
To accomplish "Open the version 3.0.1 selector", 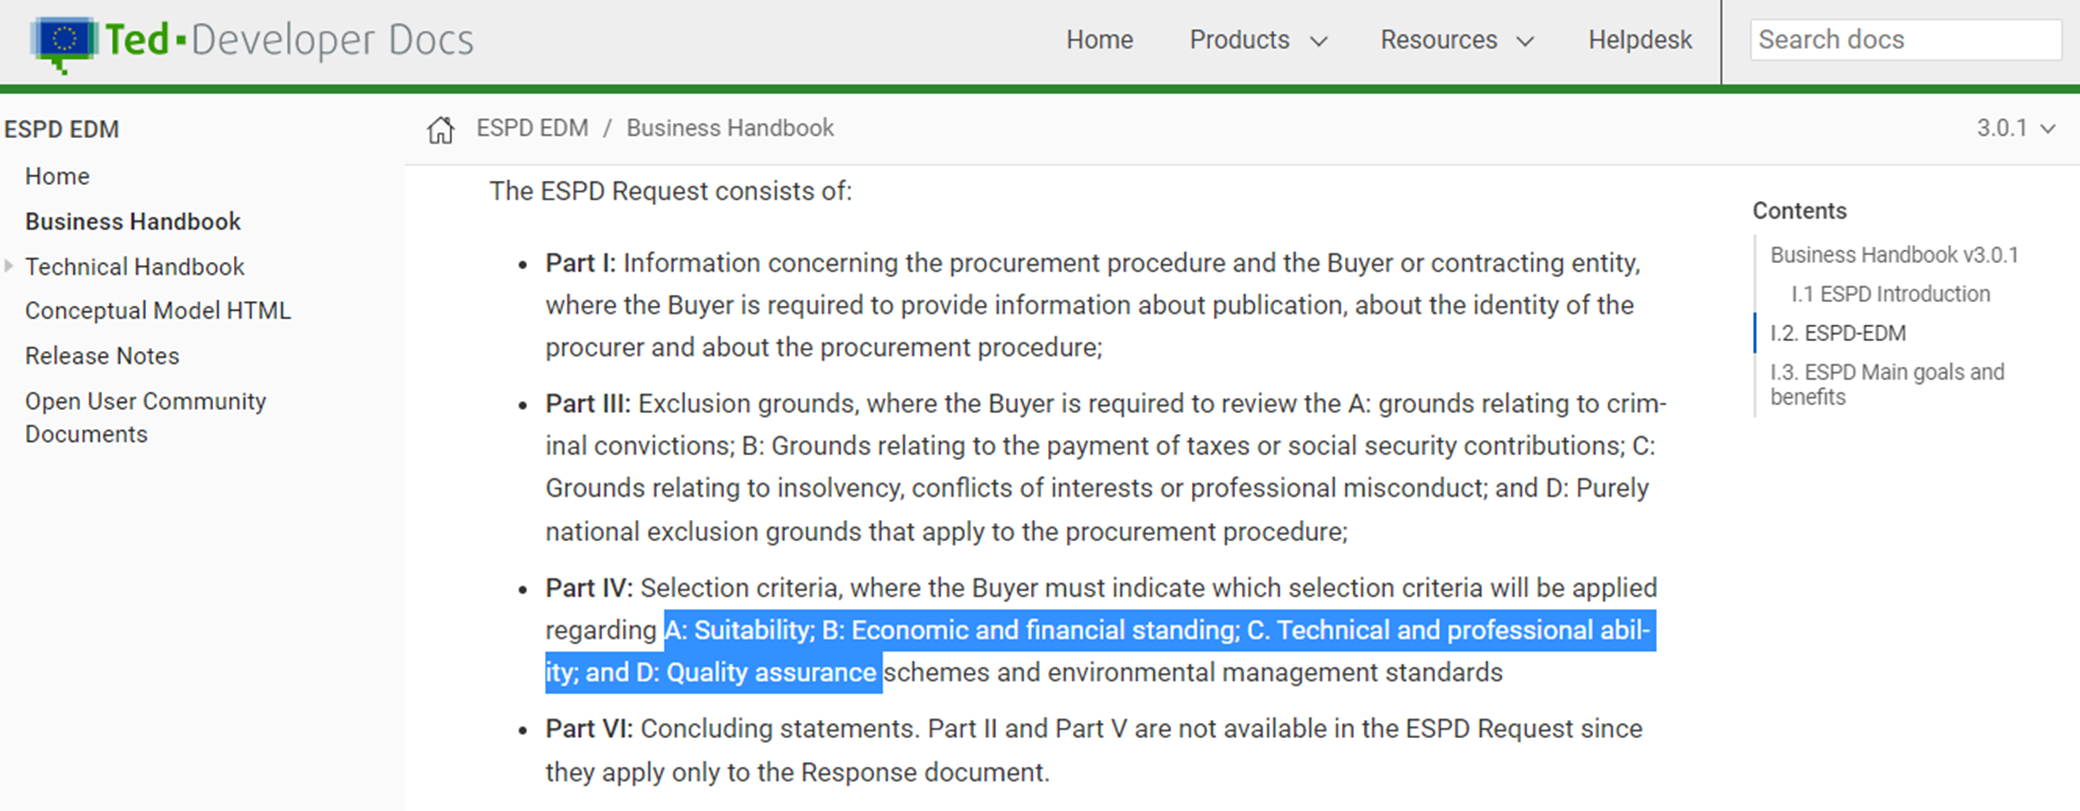I will point(2014,128).
